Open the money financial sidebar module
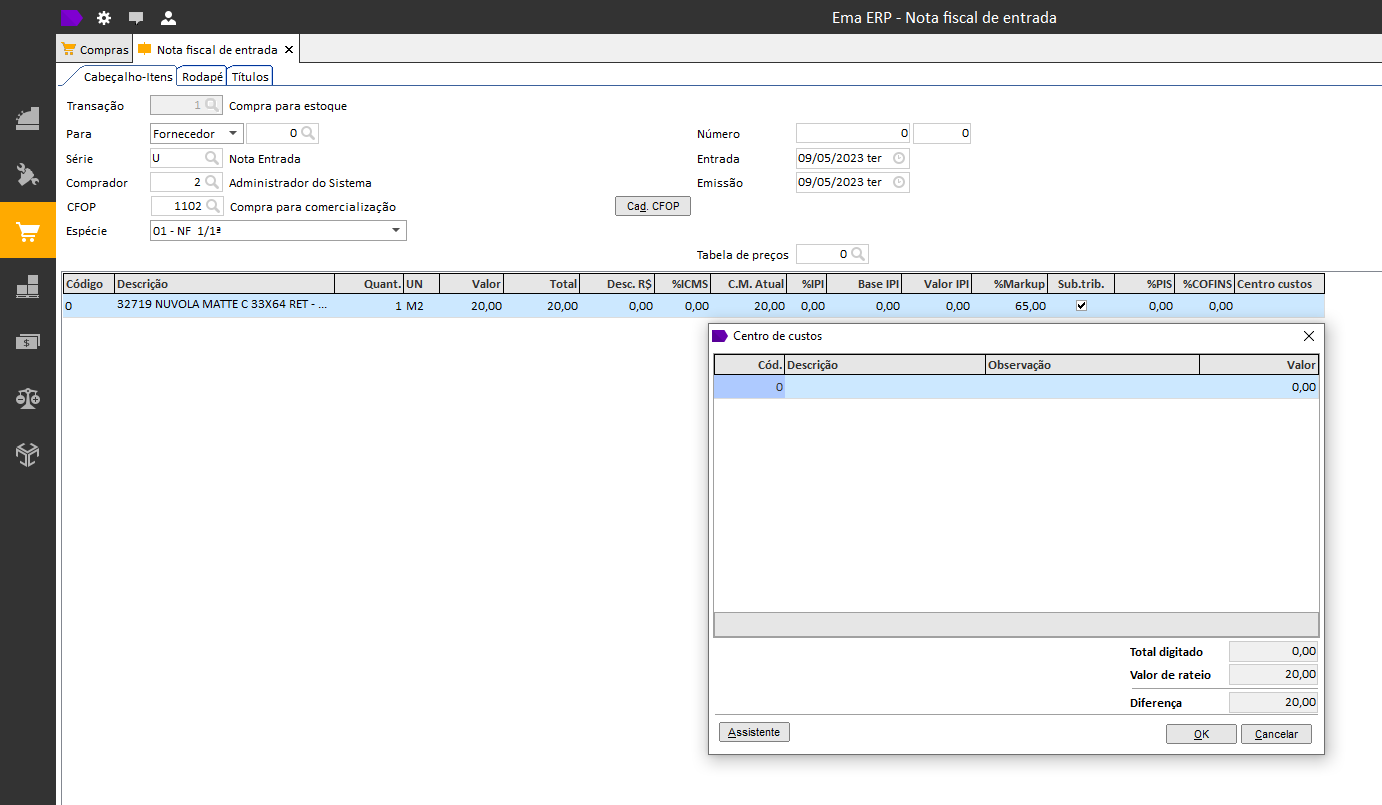 click(x=28, y=342)
